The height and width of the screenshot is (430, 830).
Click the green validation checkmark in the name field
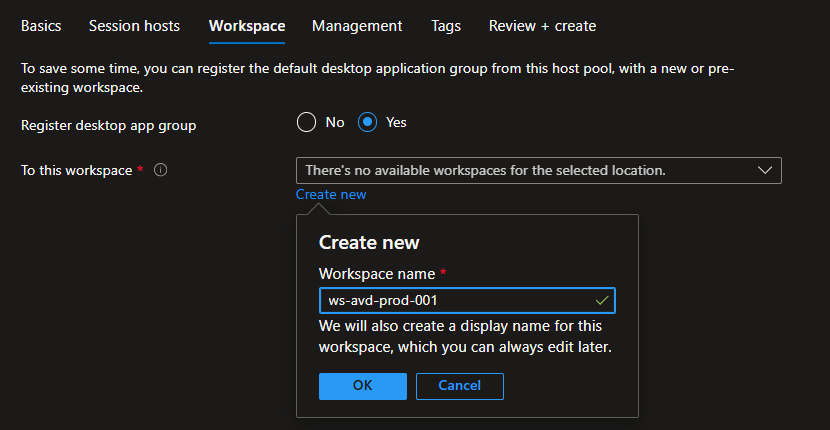click(x=601, y=300)
